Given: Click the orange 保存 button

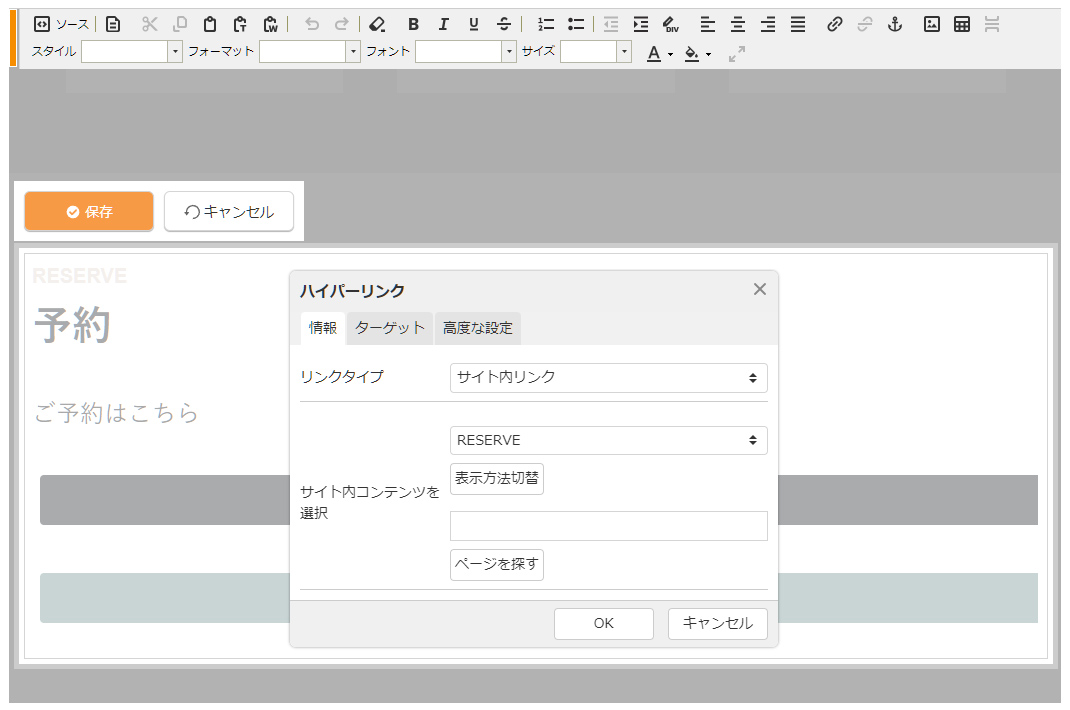Looking at the screenshot, I should pos(89,212).
